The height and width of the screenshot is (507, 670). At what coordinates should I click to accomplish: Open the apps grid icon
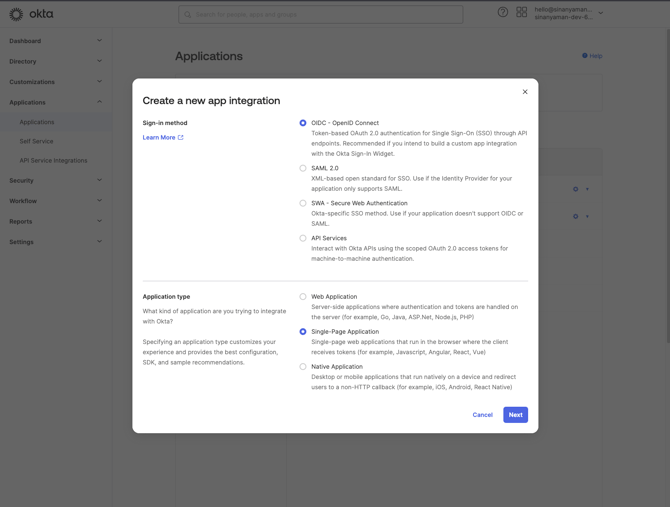click(521, 13)
